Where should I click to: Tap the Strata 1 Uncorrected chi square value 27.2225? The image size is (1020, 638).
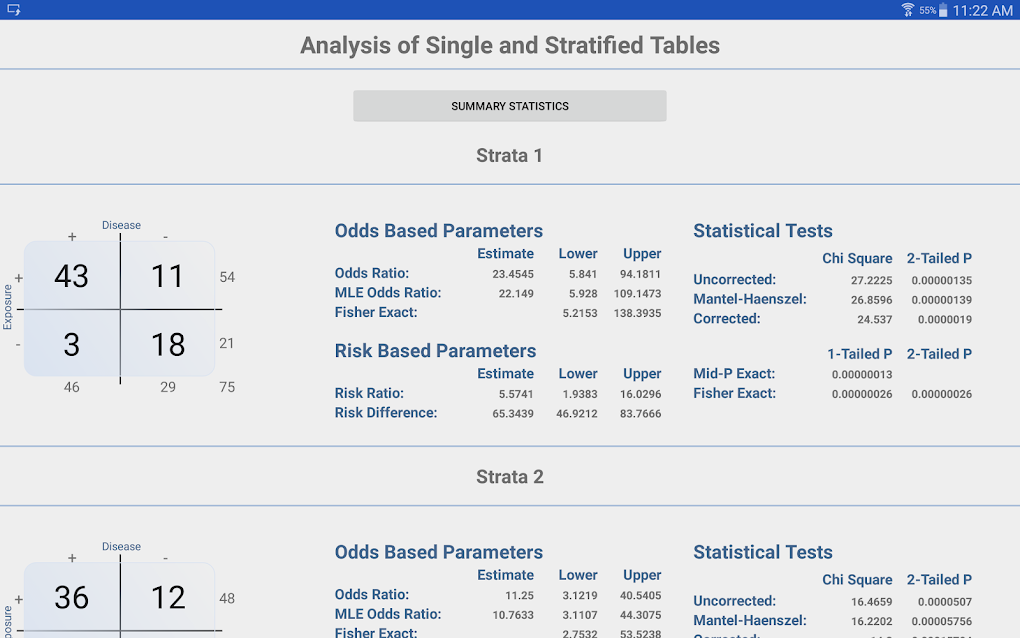pyautogui.click(x=871, y=281)
